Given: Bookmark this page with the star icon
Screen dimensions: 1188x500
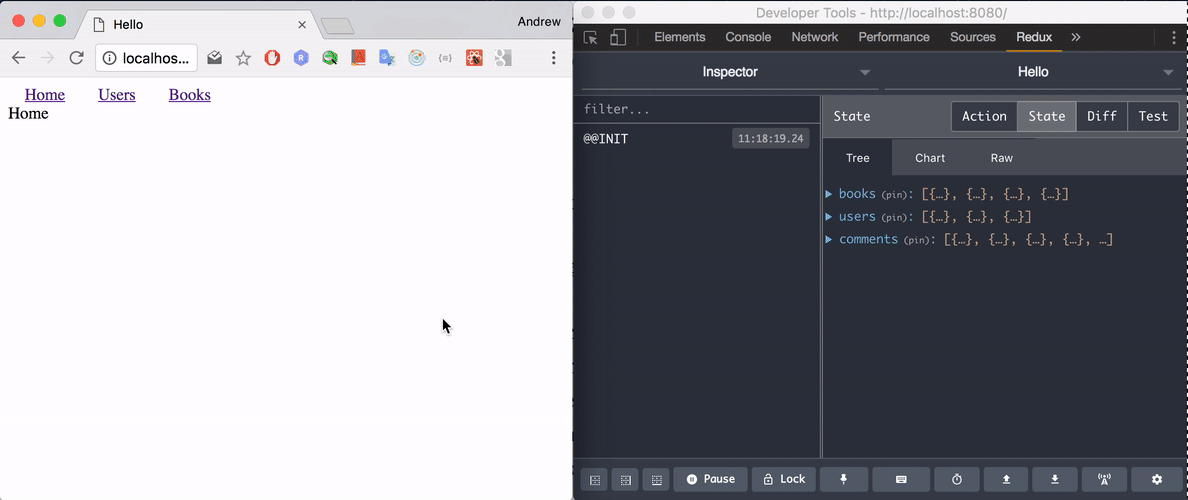Looking at the screenshot, I should tap(243, 58).
